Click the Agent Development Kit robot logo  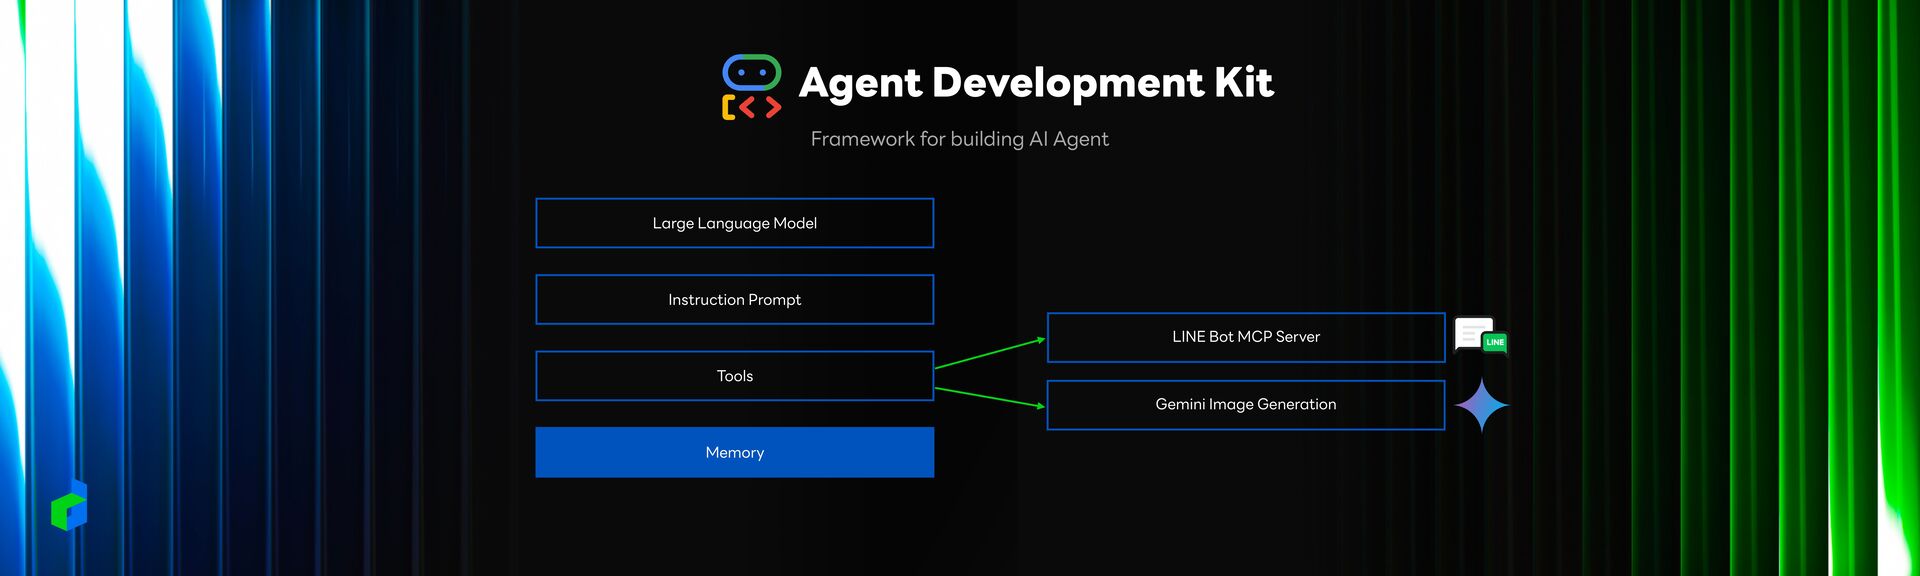pyautogui.click(x=751, y=87)
